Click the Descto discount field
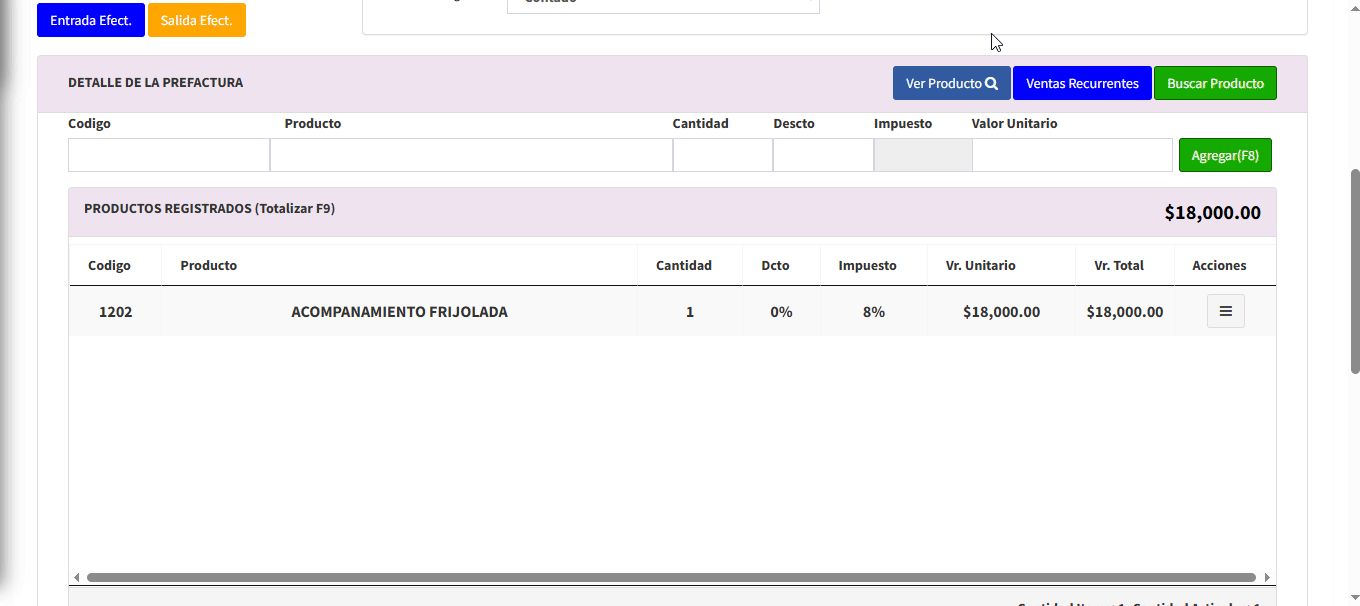1360x606 pixels. [x=823, y=155]
